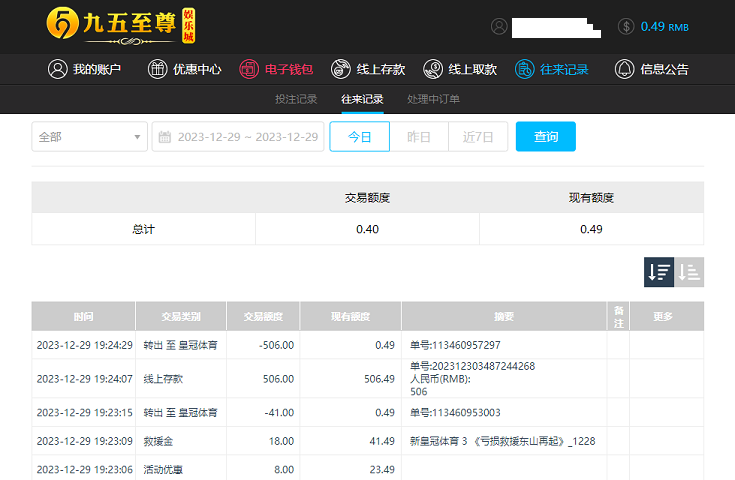Screen dimensions: 735x480
Task: Select the 近7日 filter button
Action: 478,137
